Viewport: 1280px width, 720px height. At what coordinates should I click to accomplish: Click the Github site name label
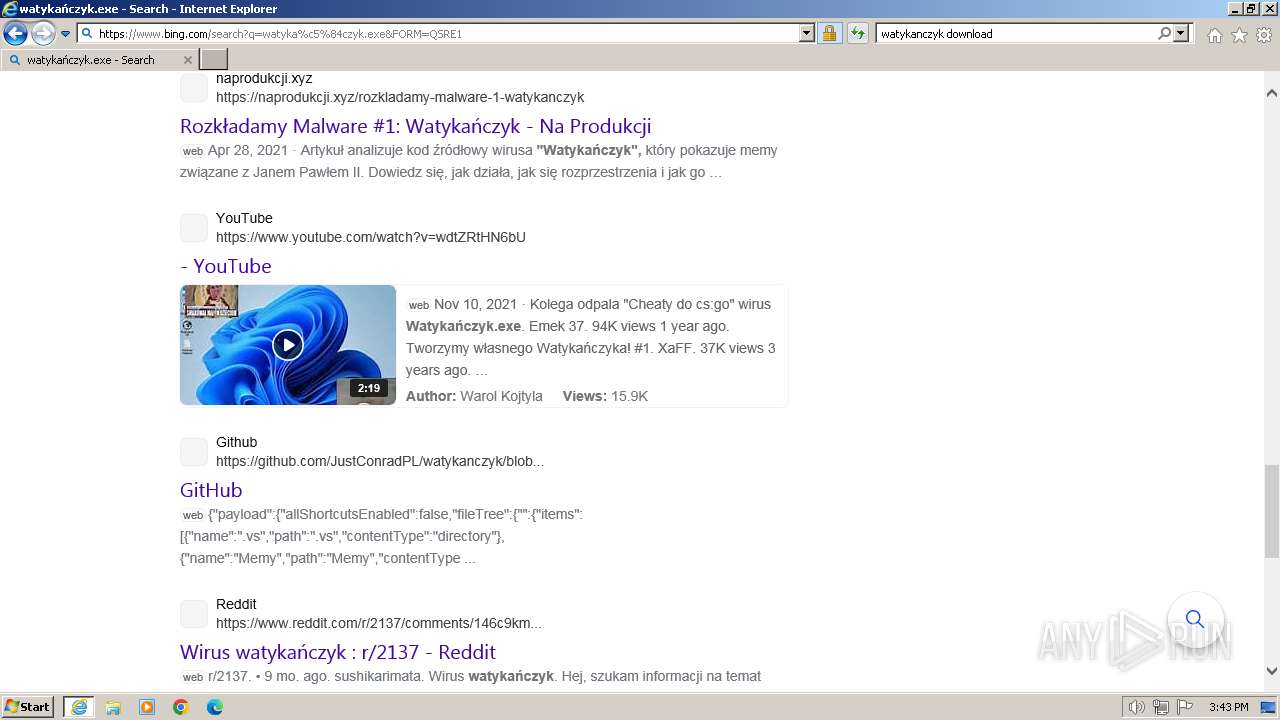pos(237,442)
